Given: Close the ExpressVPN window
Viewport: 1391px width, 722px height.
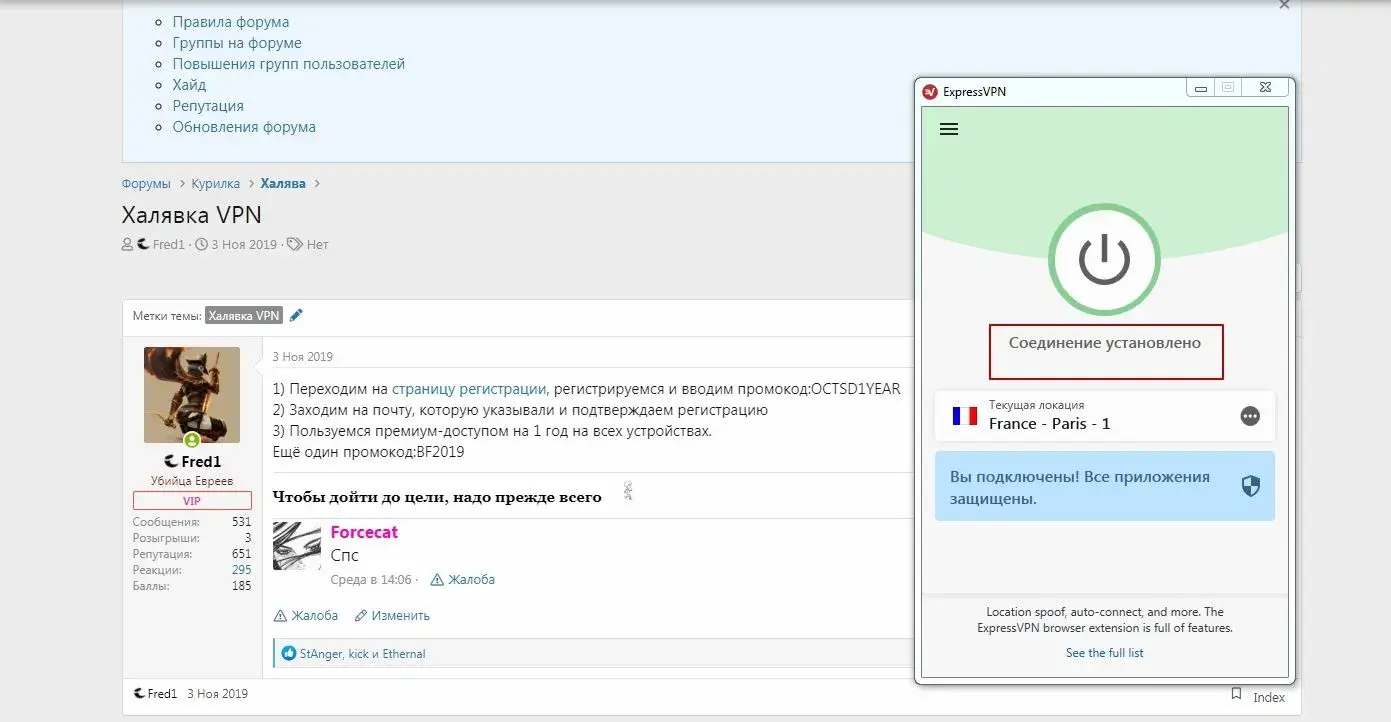Looking at the screenshot, I should coord(1265,88).
